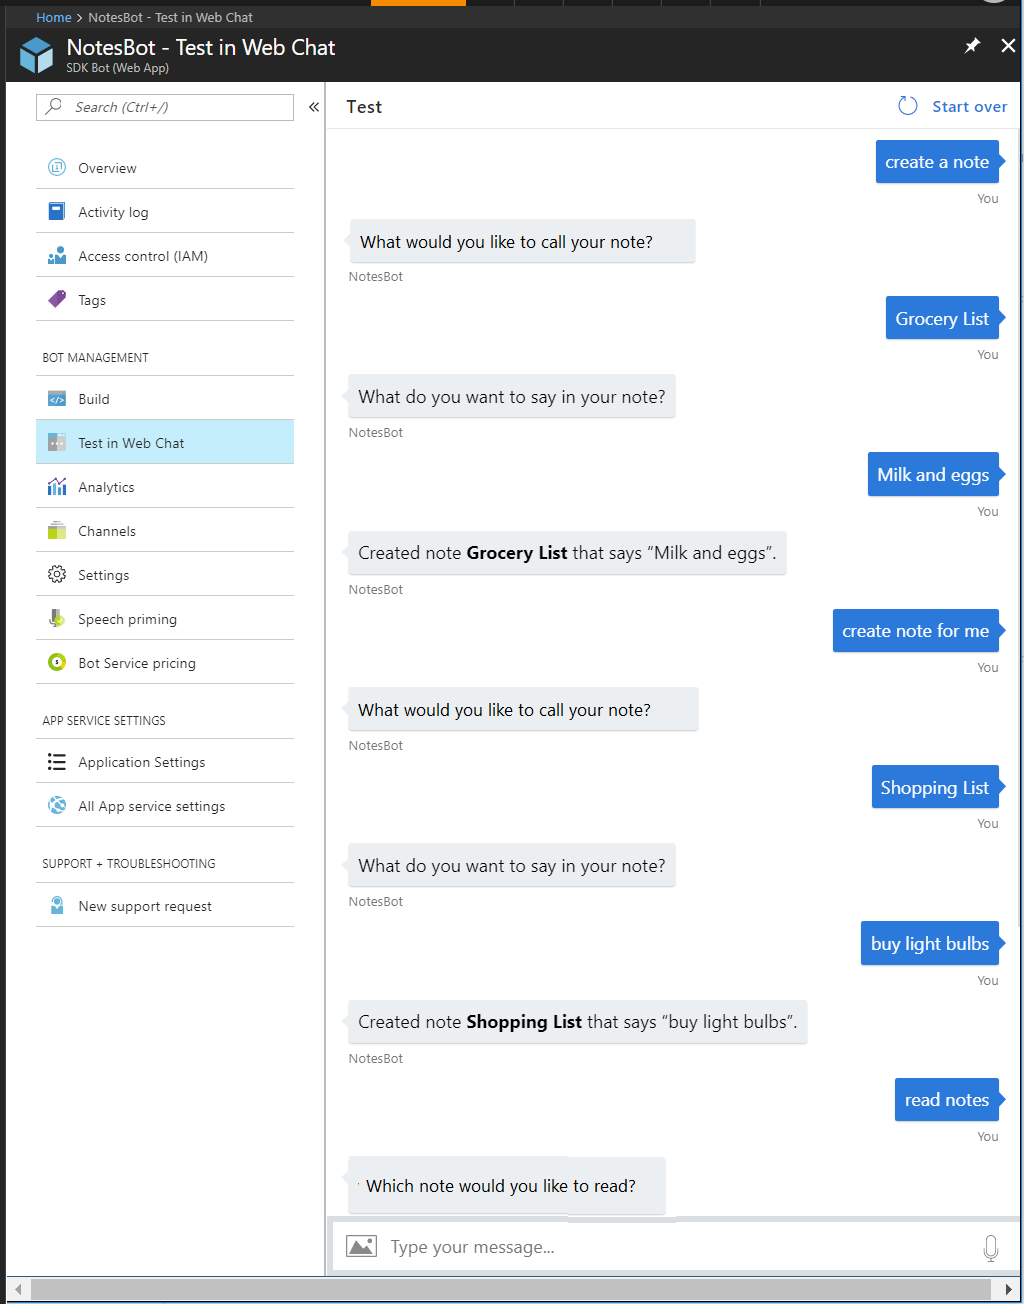The width and height of the screenshot is (1024, 1304).
Task: Click the Bot Service pricing icon
Action: point(57,662)
